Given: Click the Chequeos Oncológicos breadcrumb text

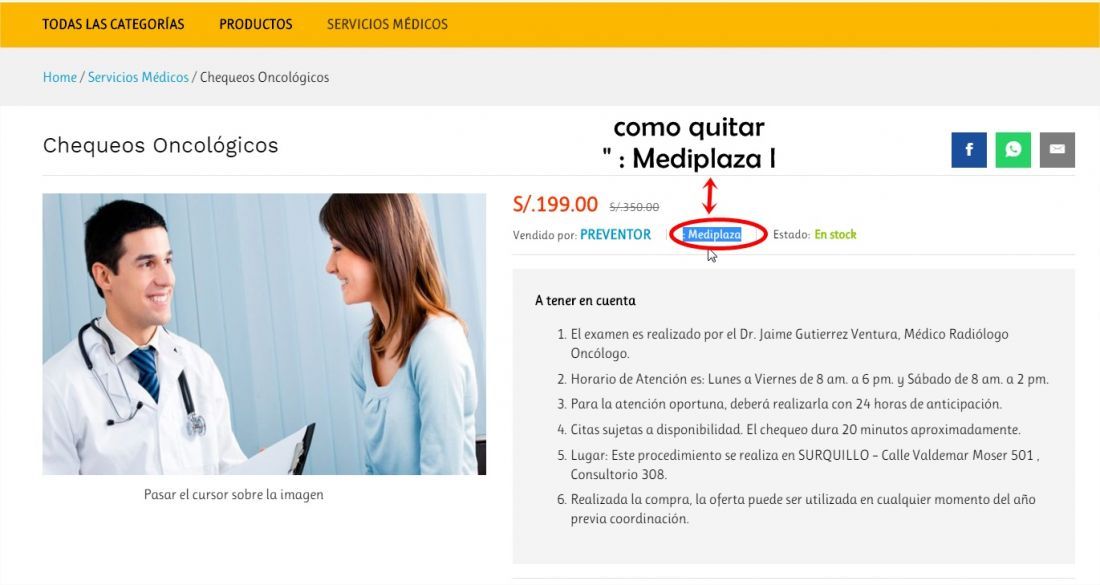Looking at the screenshot, I should pyautogui.click(x=264, y=77).
